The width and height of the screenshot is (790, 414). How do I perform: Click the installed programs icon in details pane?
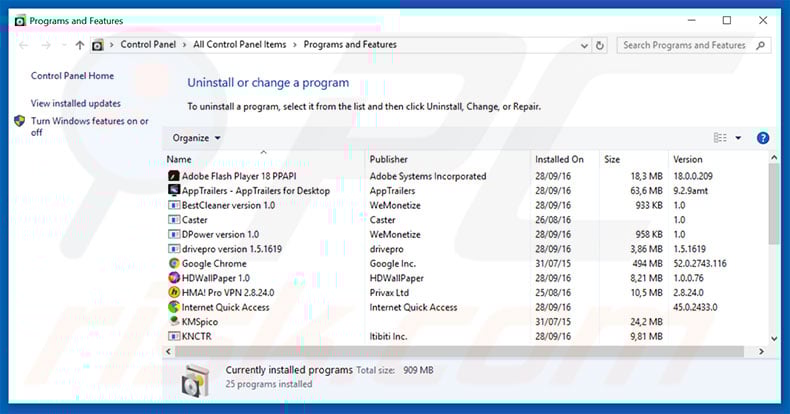click(195, 381)
